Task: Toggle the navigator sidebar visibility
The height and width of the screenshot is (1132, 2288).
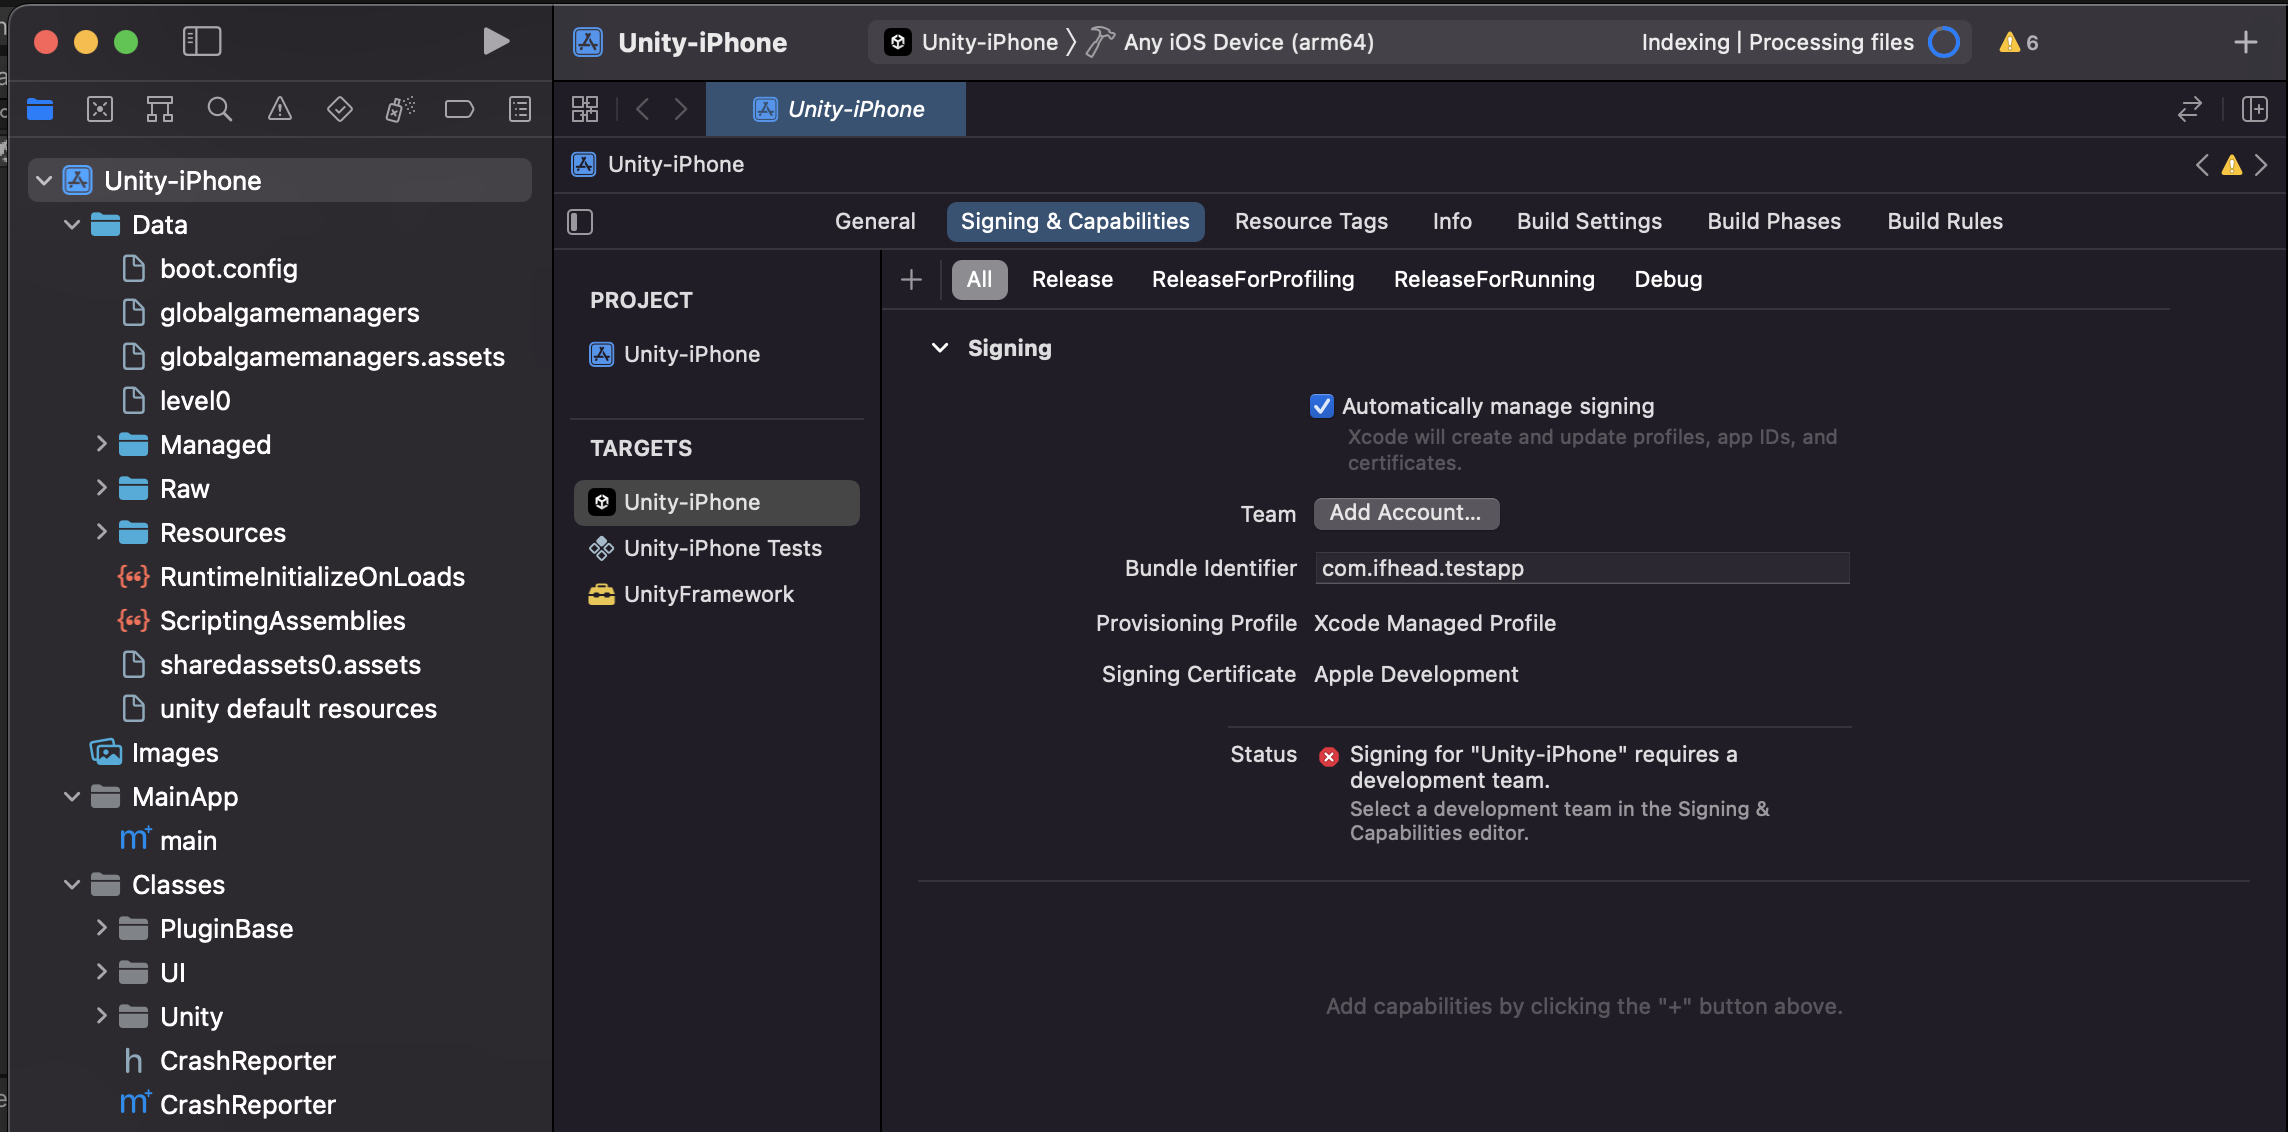Action: coord(202,41)
